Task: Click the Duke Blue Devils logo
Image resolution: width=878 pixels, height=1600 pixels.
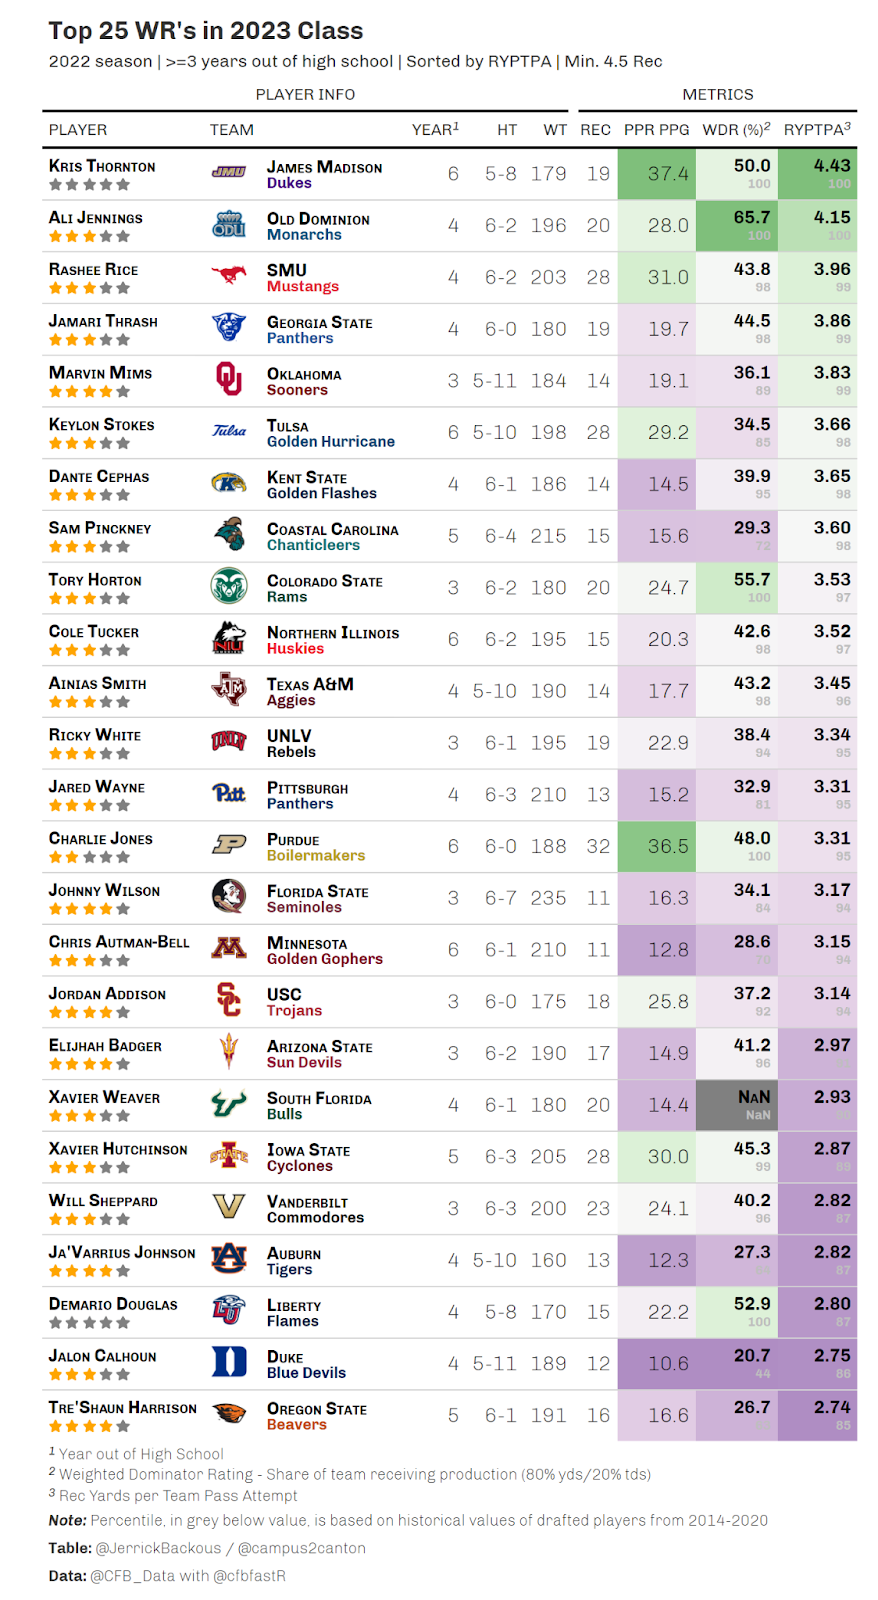Action: pyautogui.click(x=229, y=1362)
